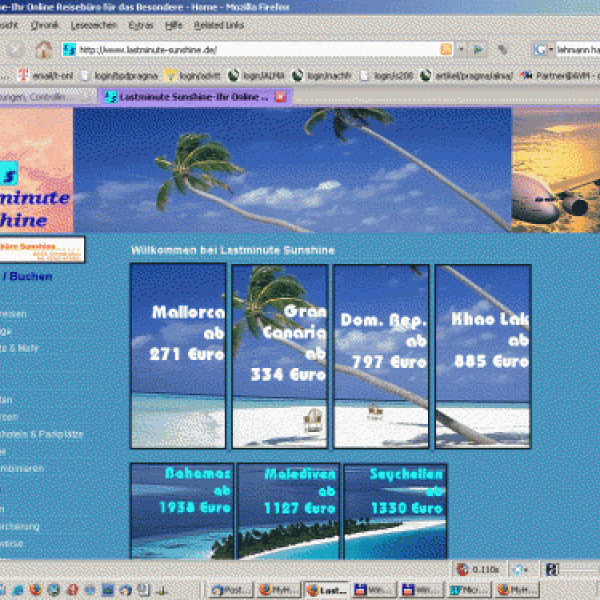This screenshot has height=600, width=600.
Task: Switch to first 'MyH...' Firefox taskbar button
Action: (x=279, y=590)
